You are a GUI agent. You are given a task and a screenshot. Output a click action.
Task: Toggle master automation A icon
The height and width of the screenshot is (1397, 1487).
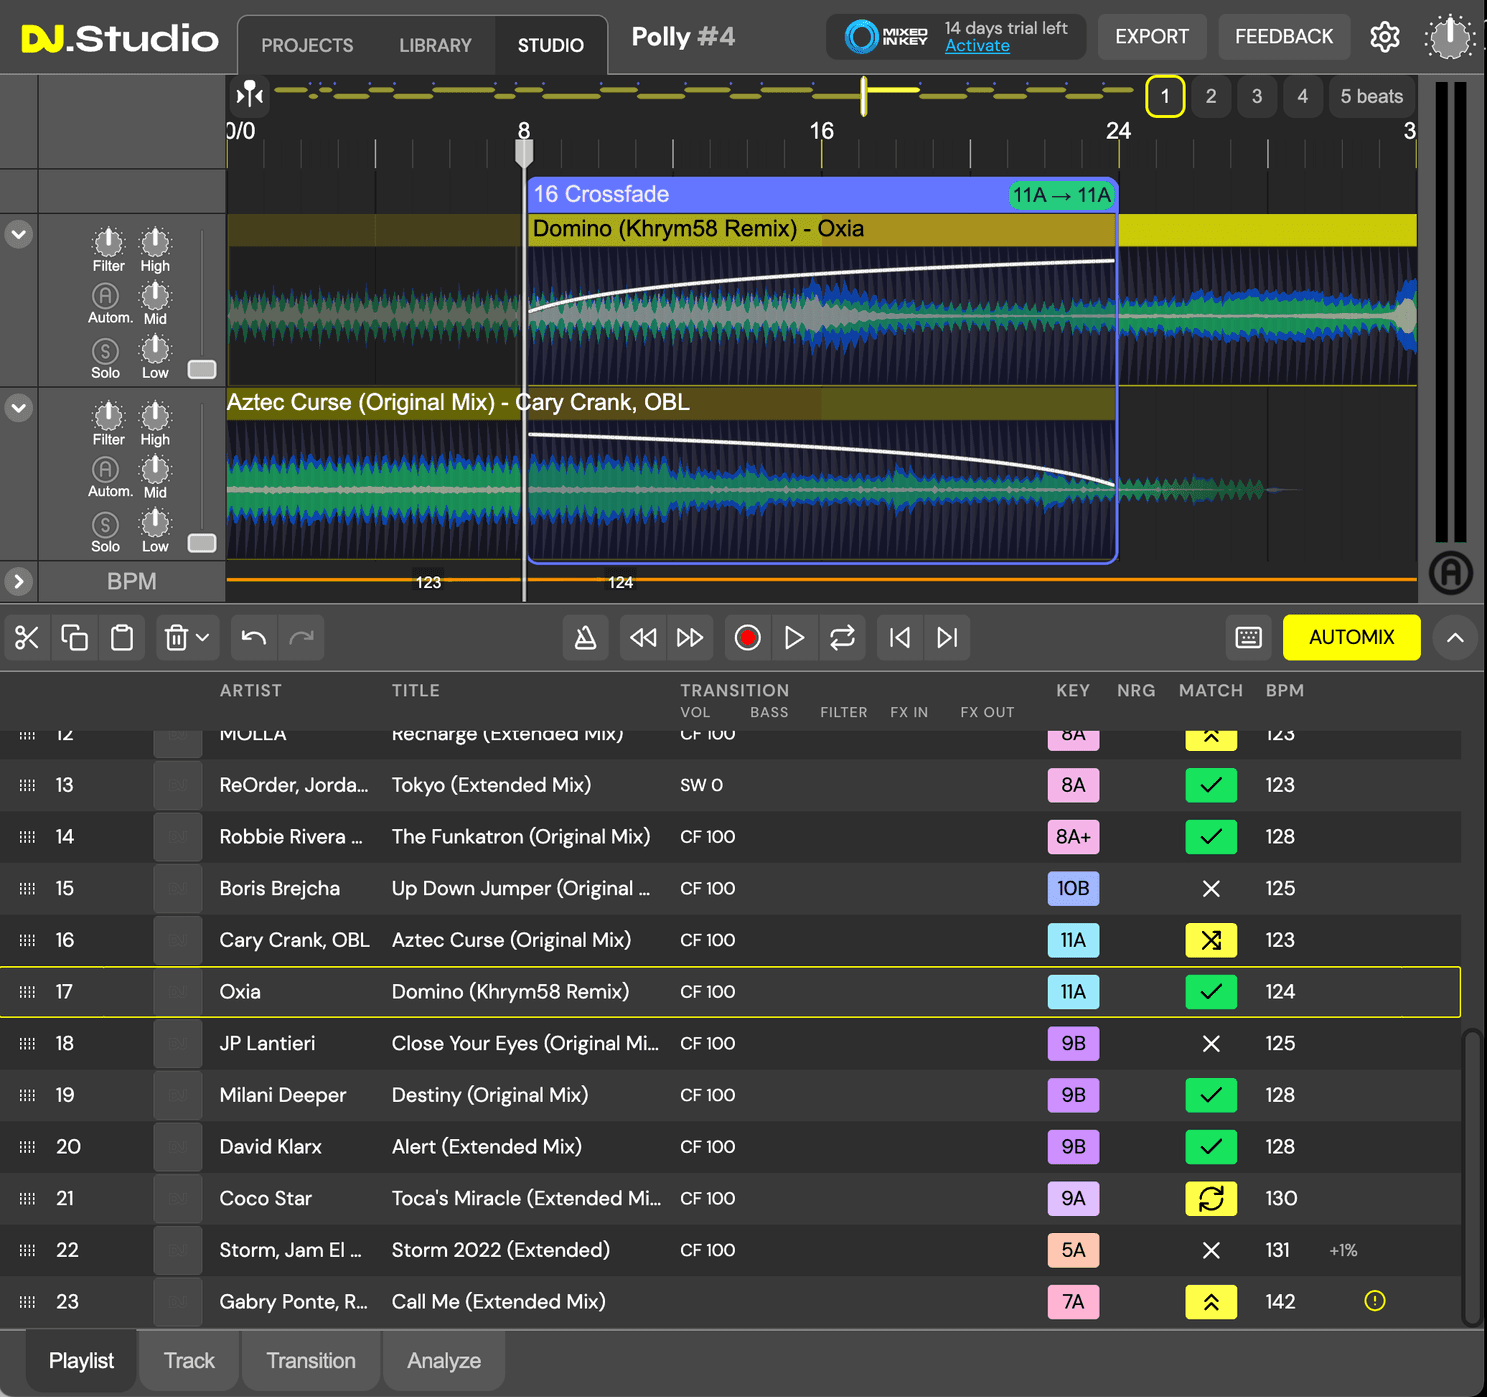point(1450,573)
